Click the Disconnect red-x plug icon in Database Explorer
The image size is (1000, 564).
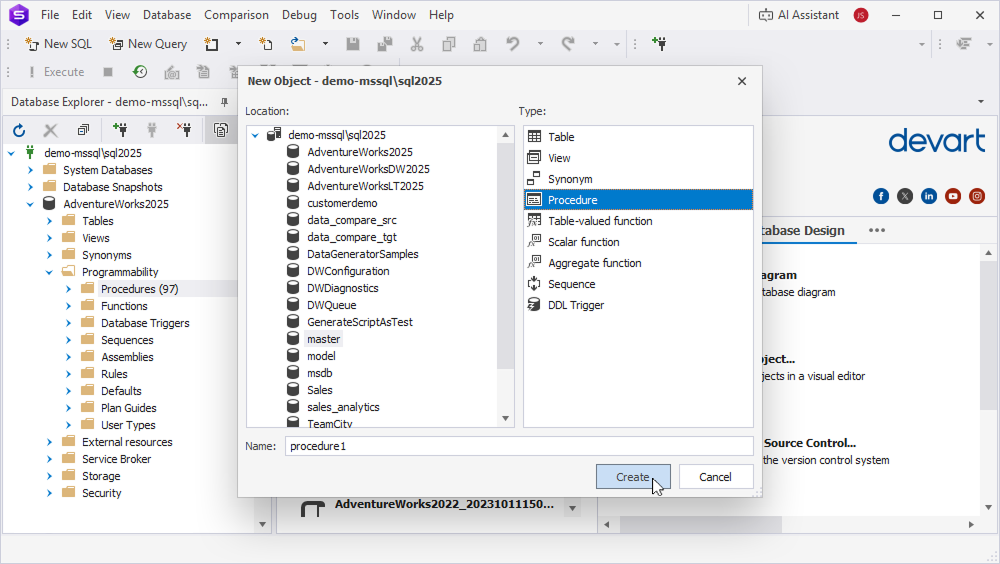184,130
